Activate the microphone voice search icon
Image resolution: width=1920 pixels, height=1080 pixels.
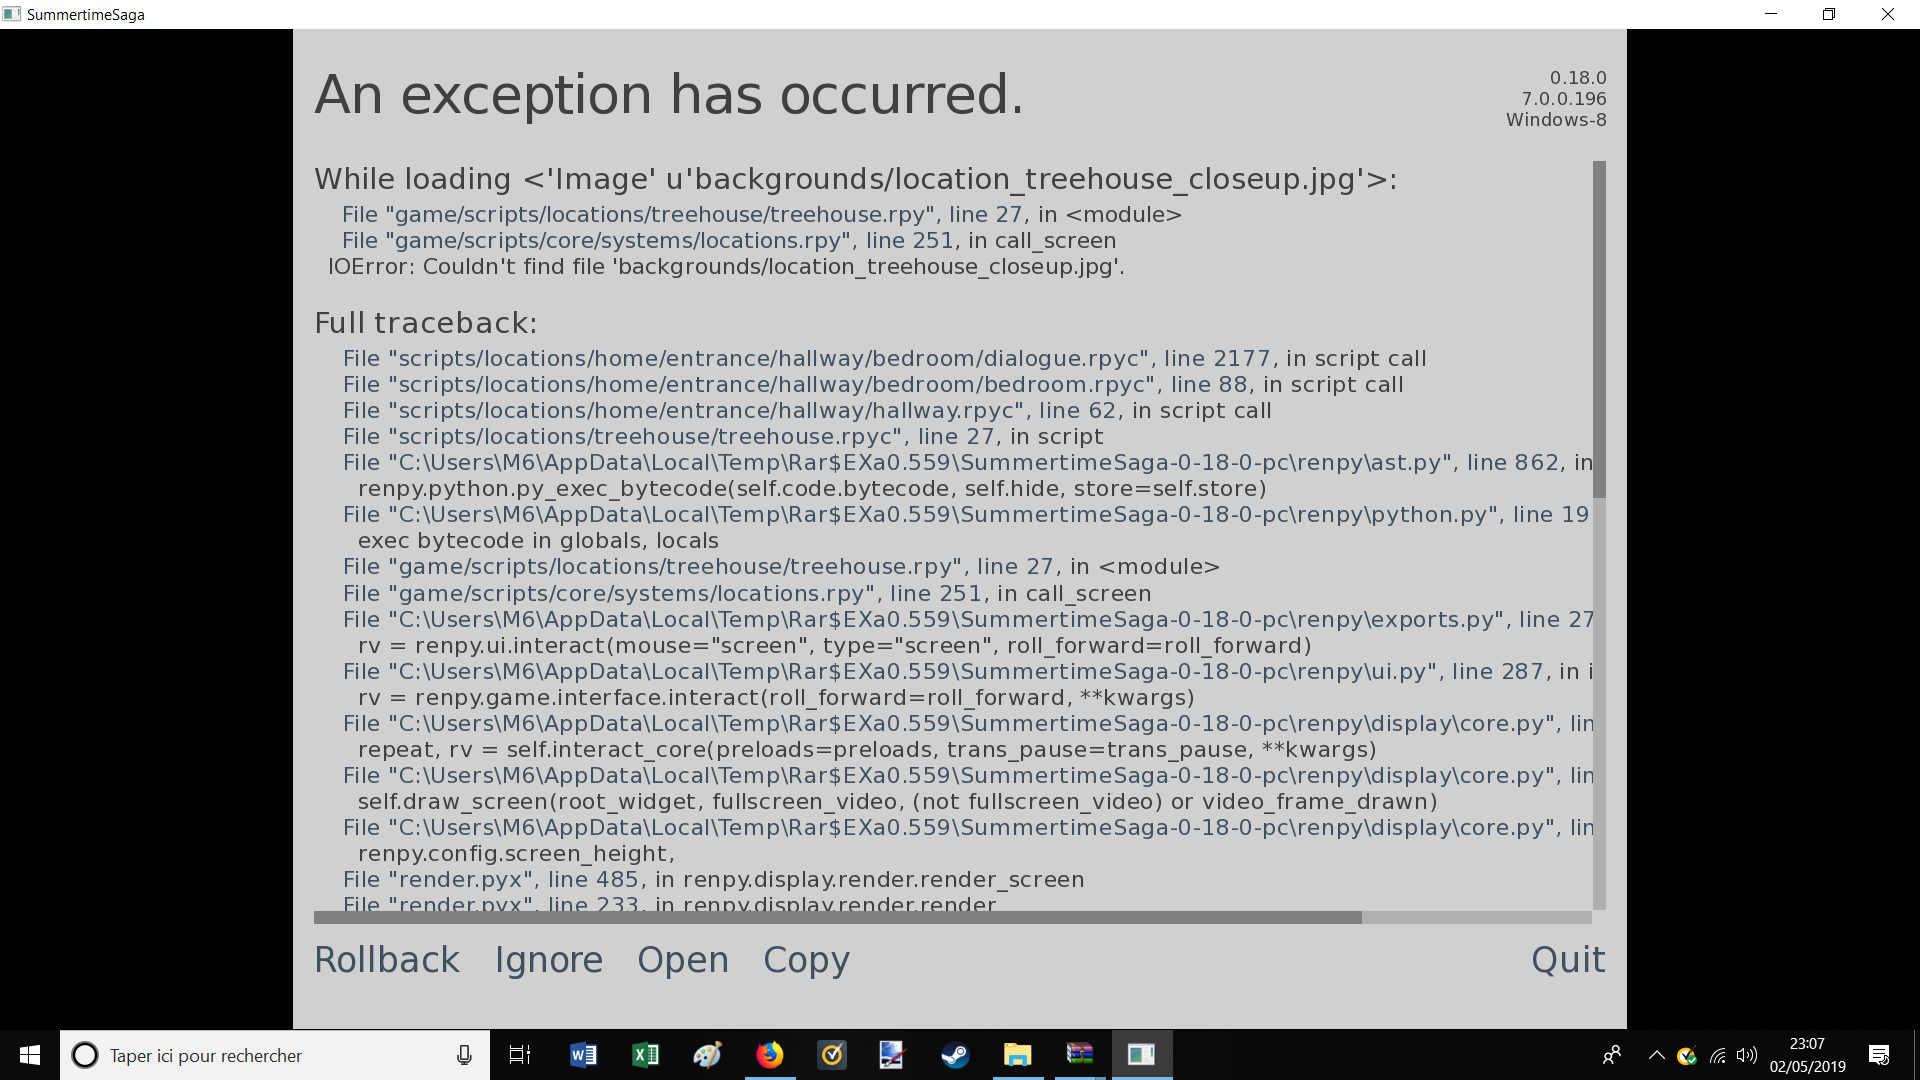[x=464, y=1055]
